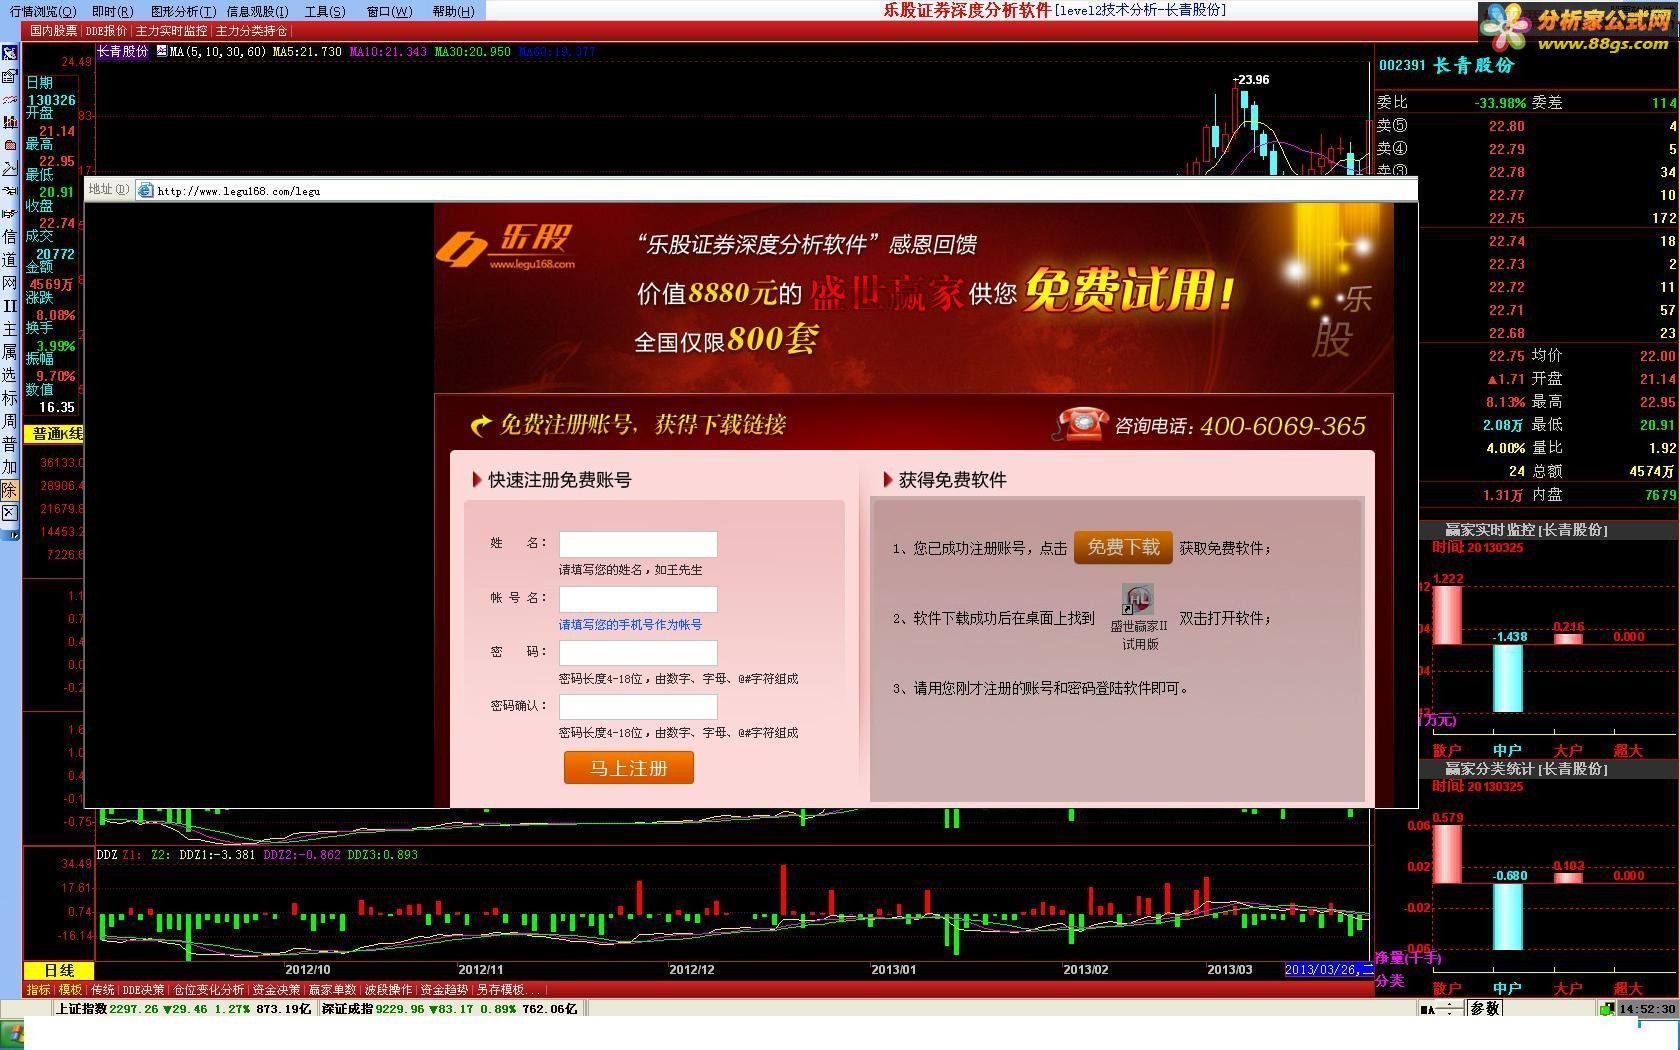Select the 资金决策 template tab
The width and height of the screenshot is (1680, 1050).
(x=276, y=990)
